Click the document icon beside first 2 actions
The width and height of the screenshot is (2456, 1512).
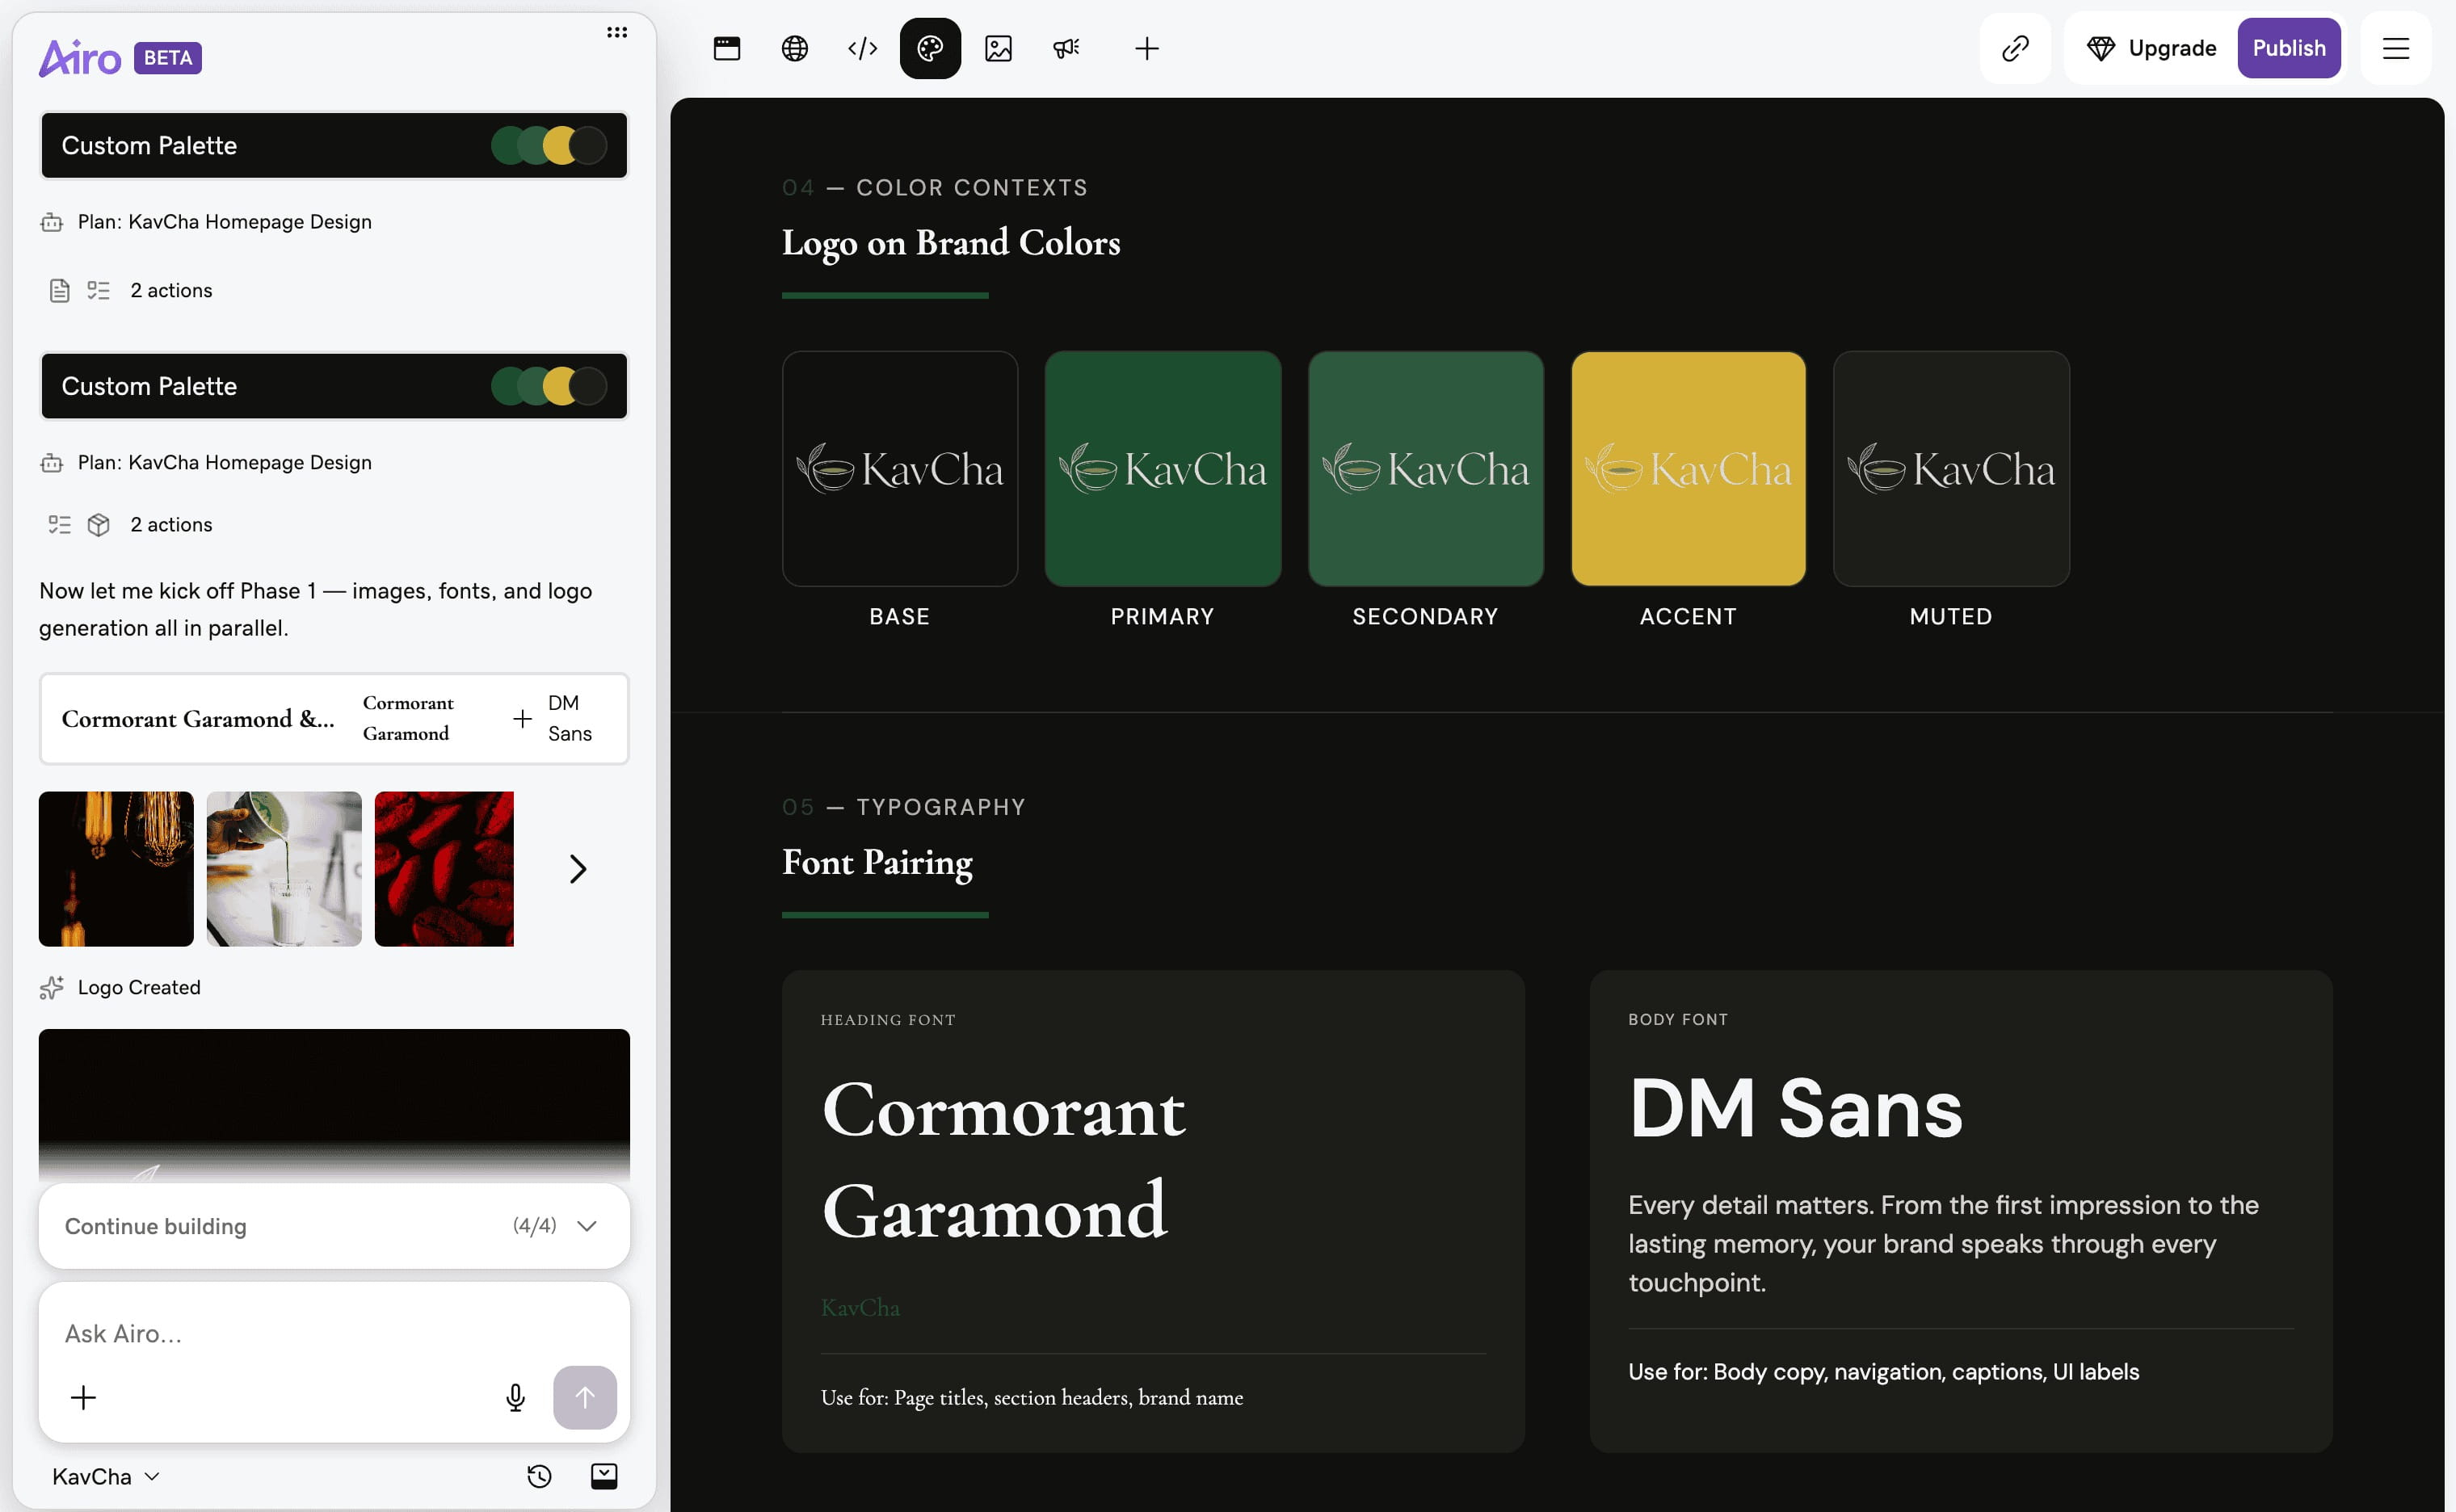(x=59, y=291)
